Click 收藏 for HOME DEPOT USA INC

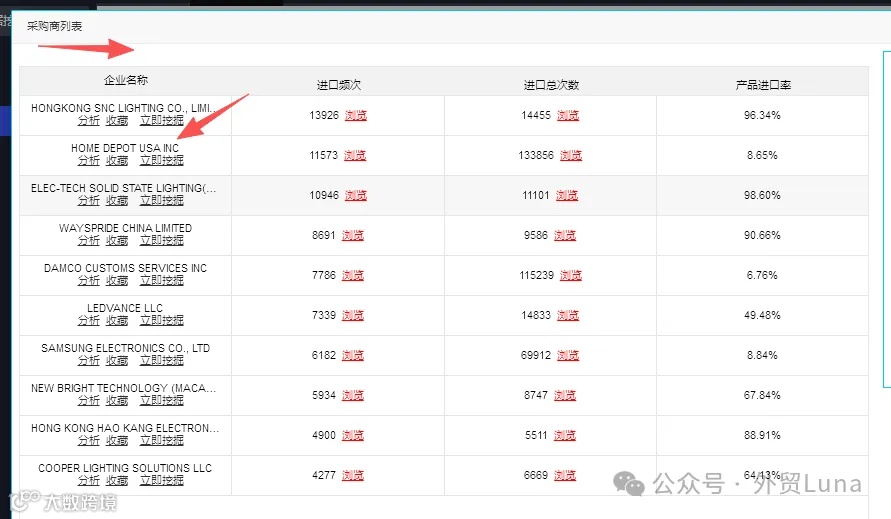click(x=117, y=160)
